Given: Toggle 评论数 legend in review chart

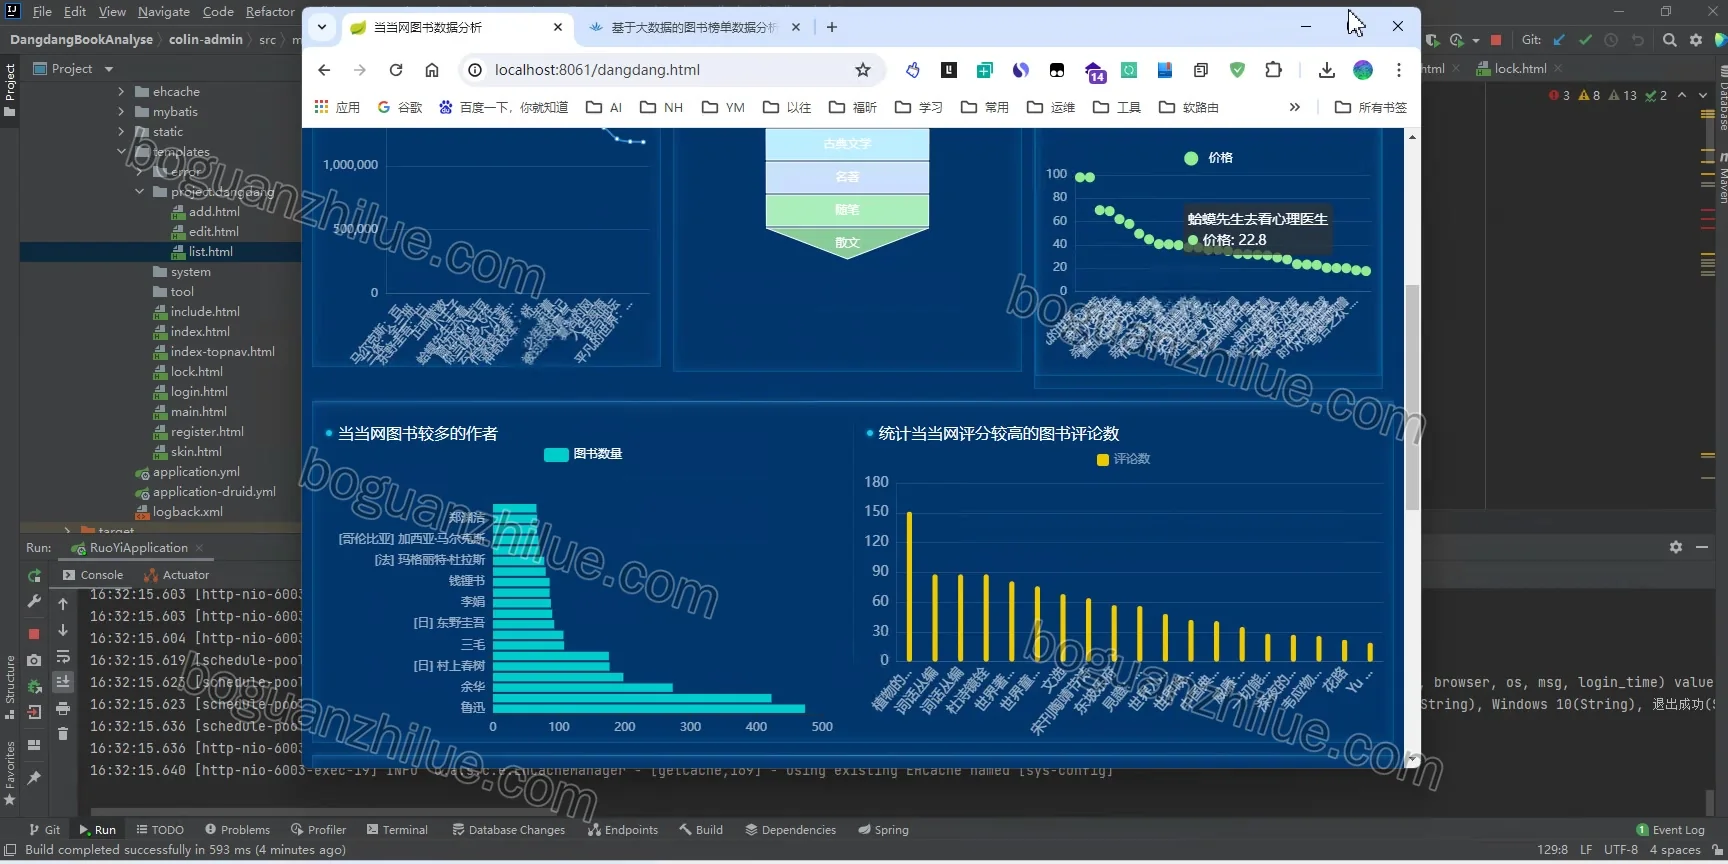Looking at the screenshot, I should click(x=1124, y=459).
